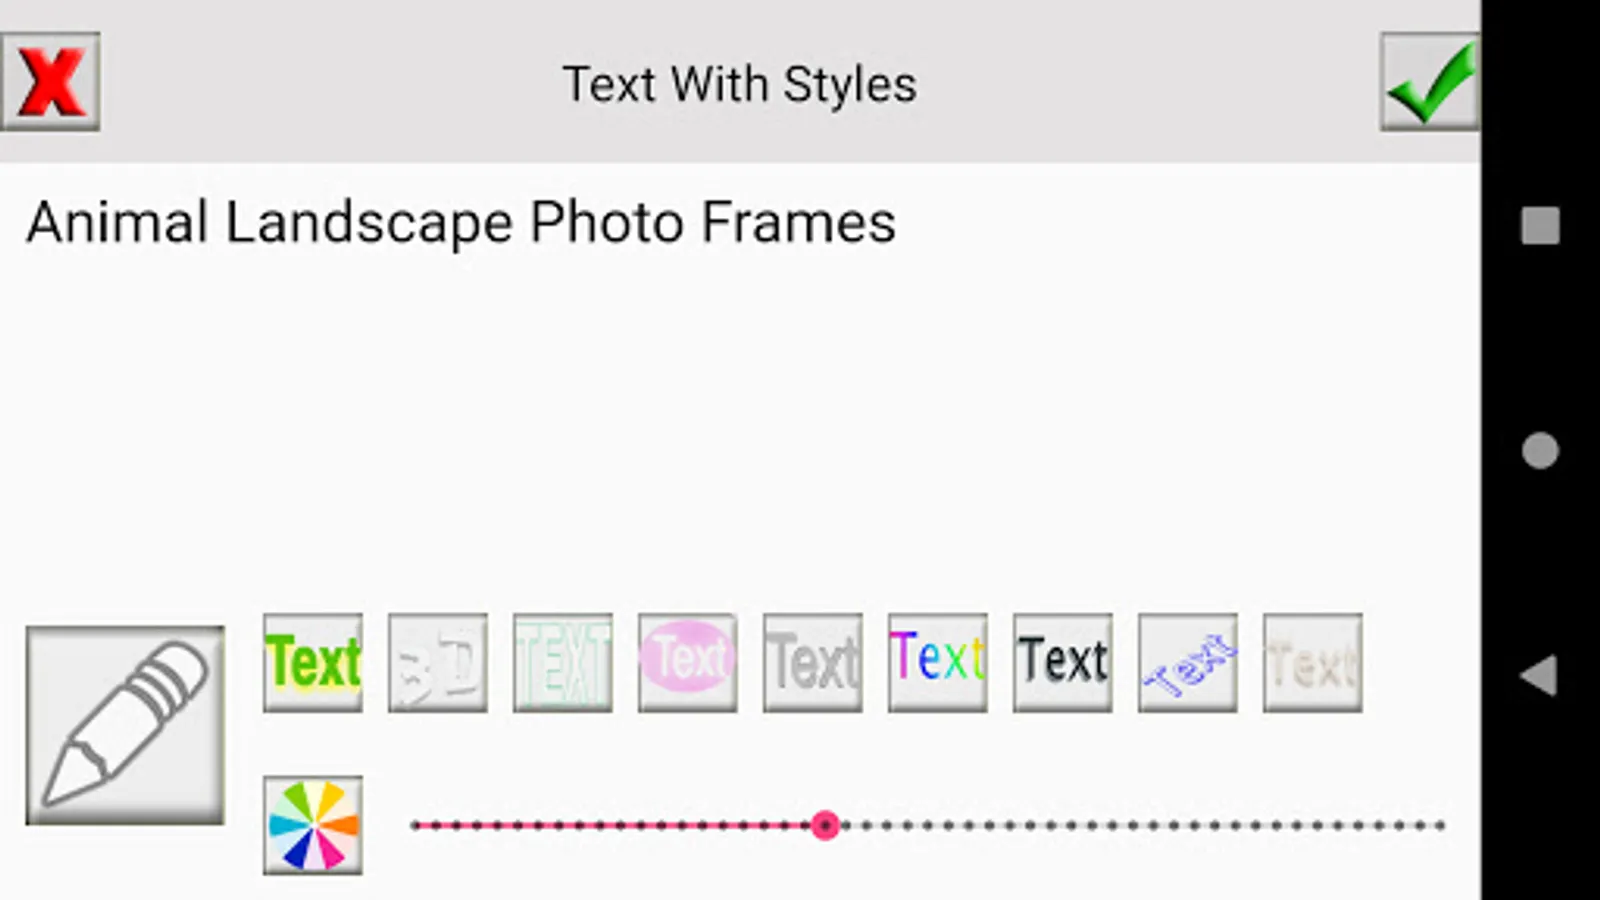The image size is (1600, 900).
Task: Confirm text with the green checkmark
Action: (x=1428, y=82)
